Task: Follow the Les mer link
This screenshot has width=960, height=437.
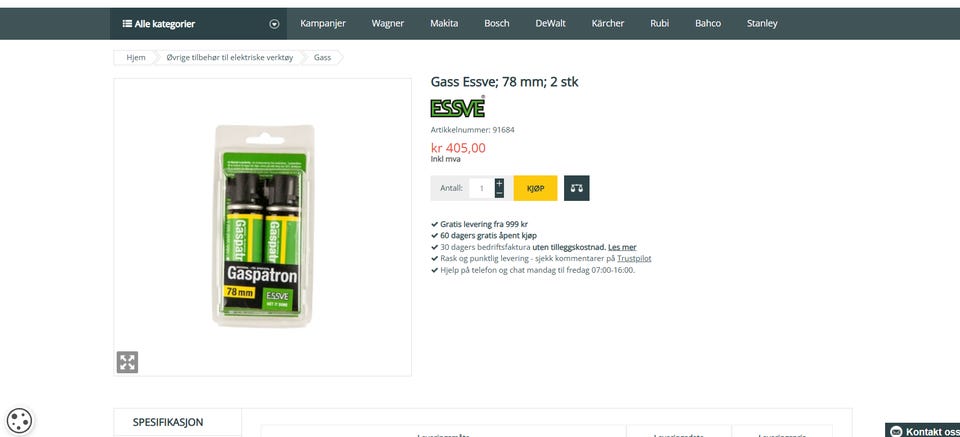Action: coord(622,247)
